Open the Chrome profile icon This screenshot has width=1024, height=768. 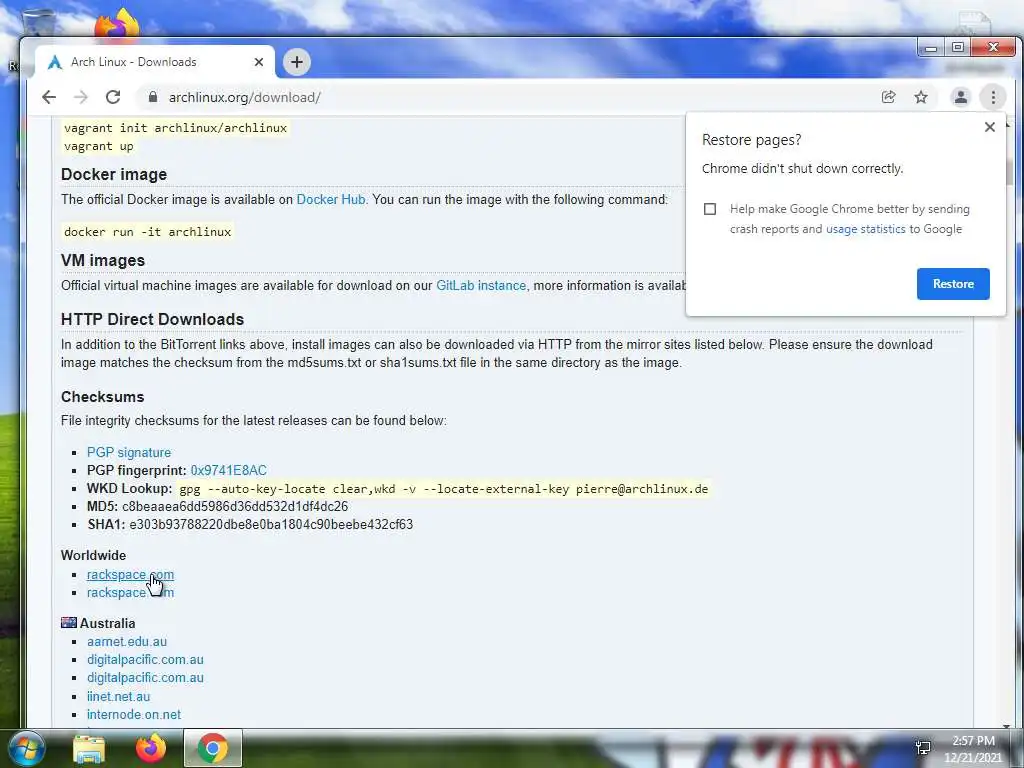(x=961, y=97)
